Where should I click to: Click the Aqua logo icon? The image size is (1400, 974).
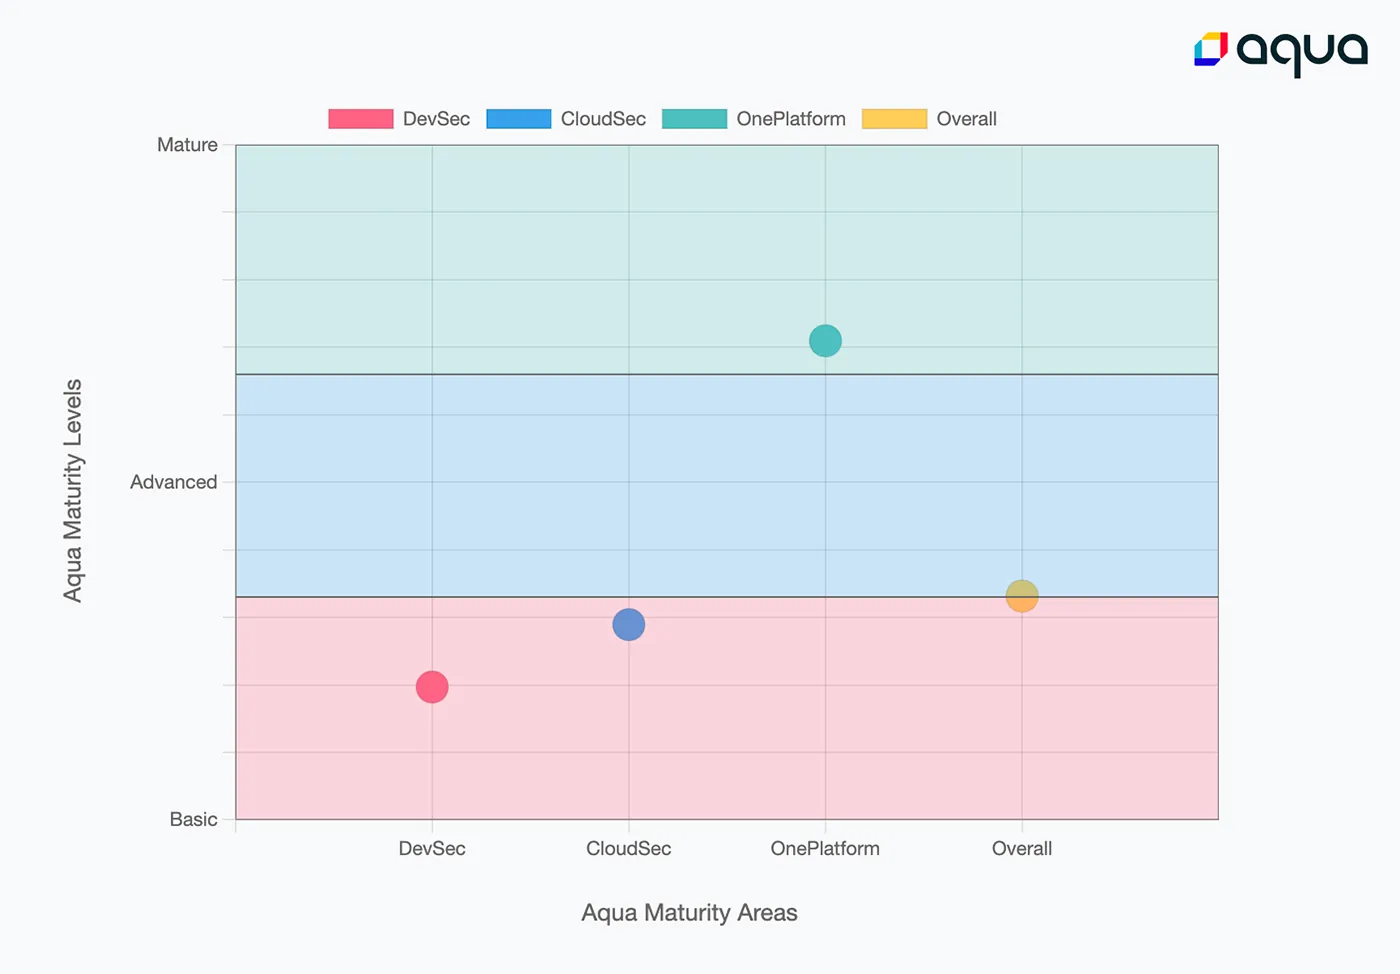coord(1210,49)
